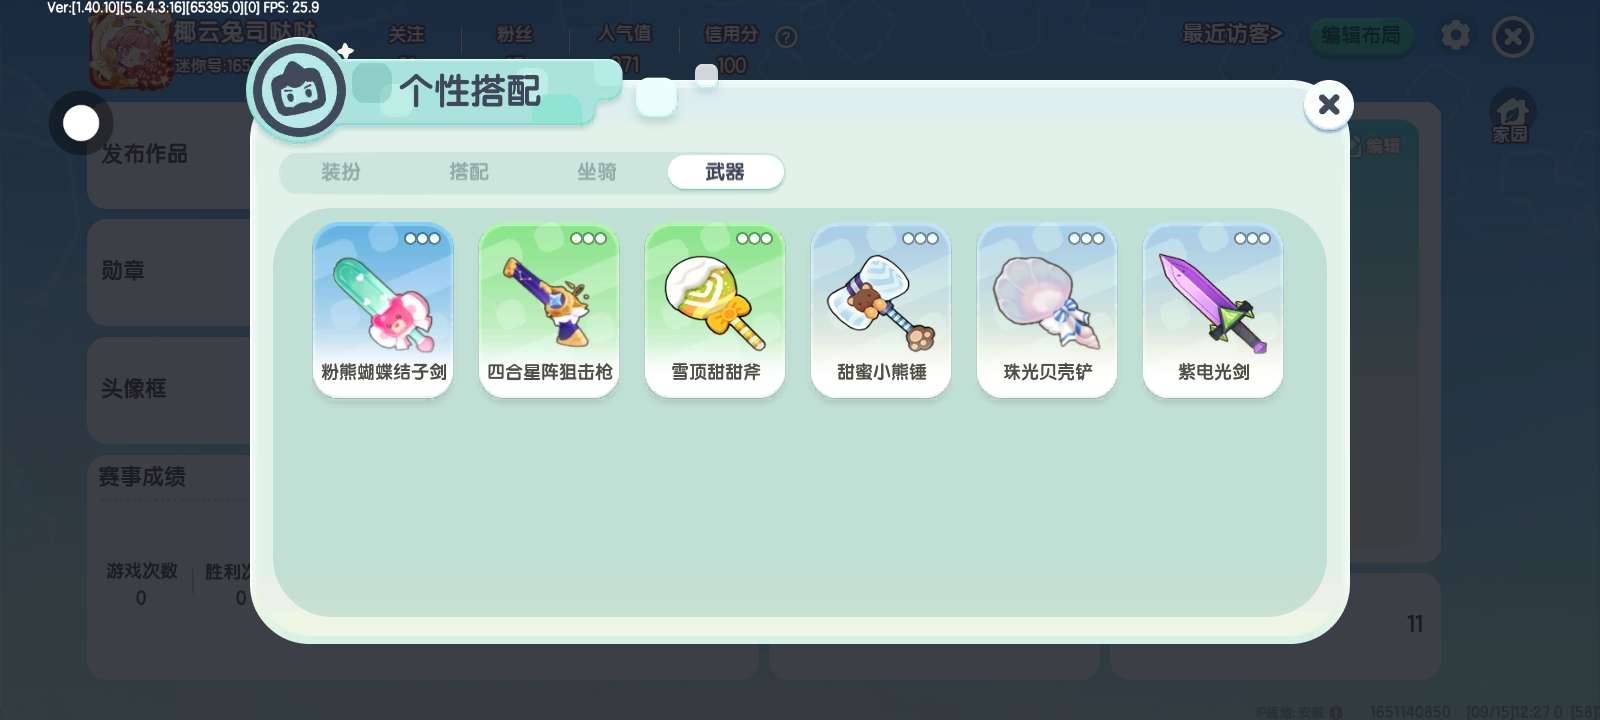Open three-dot menu on 紫电光剑 card

1252,238
